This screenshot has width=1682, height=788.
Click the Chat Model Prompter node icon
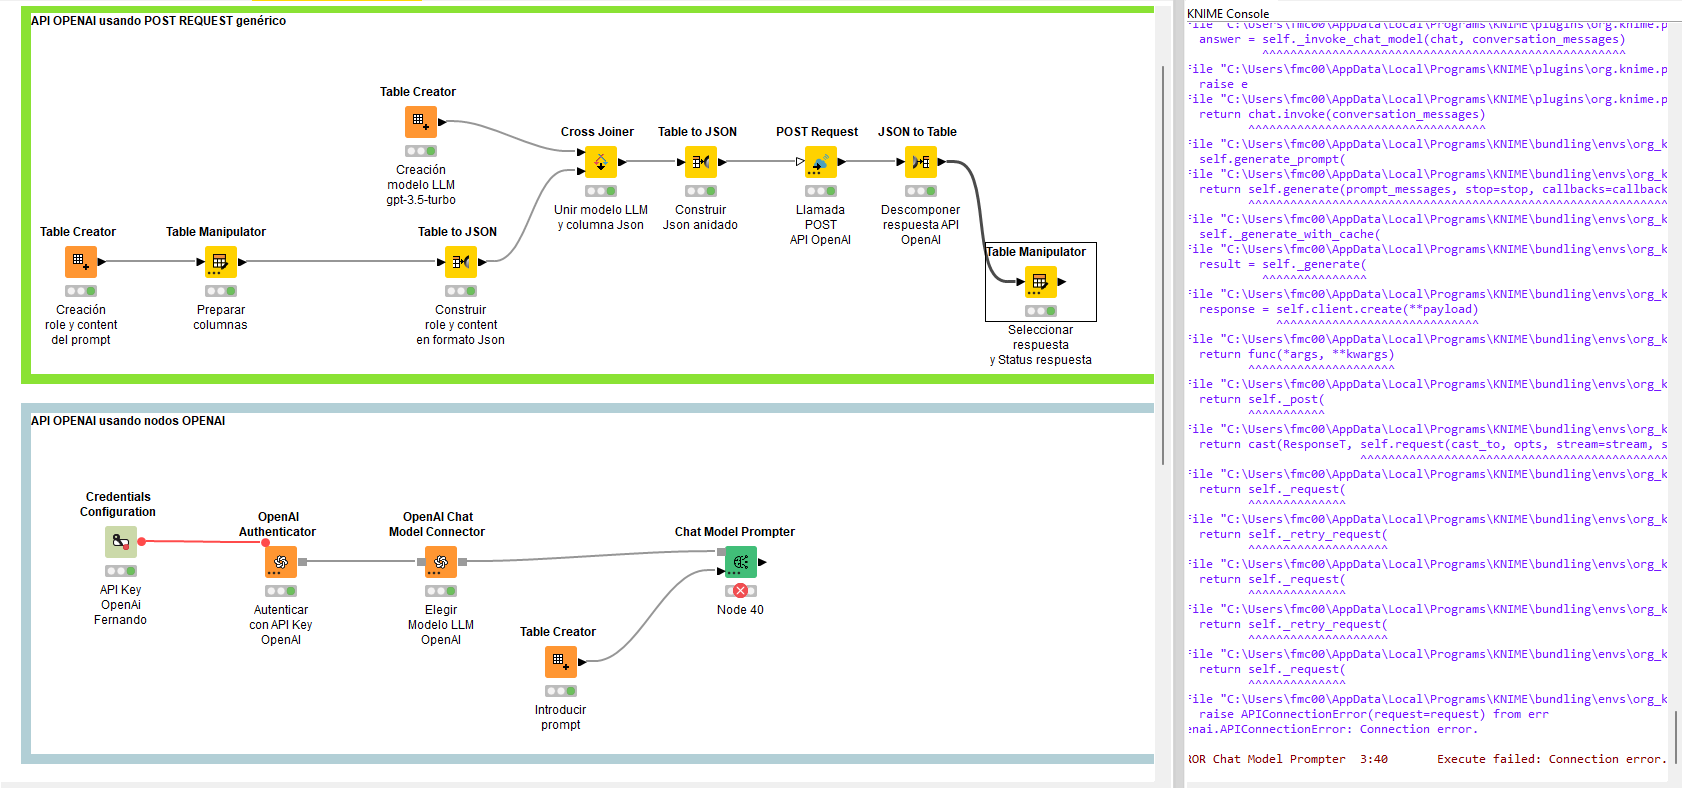[x=741, y=562]
